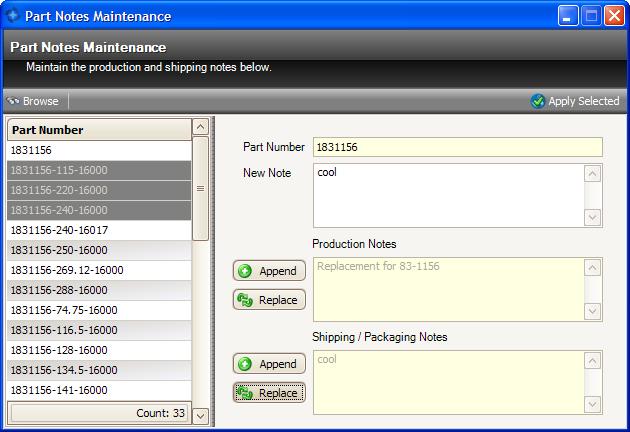Select part 1831156-240-16017 in list
630x432 pixels.
click(x=98, y=230)
